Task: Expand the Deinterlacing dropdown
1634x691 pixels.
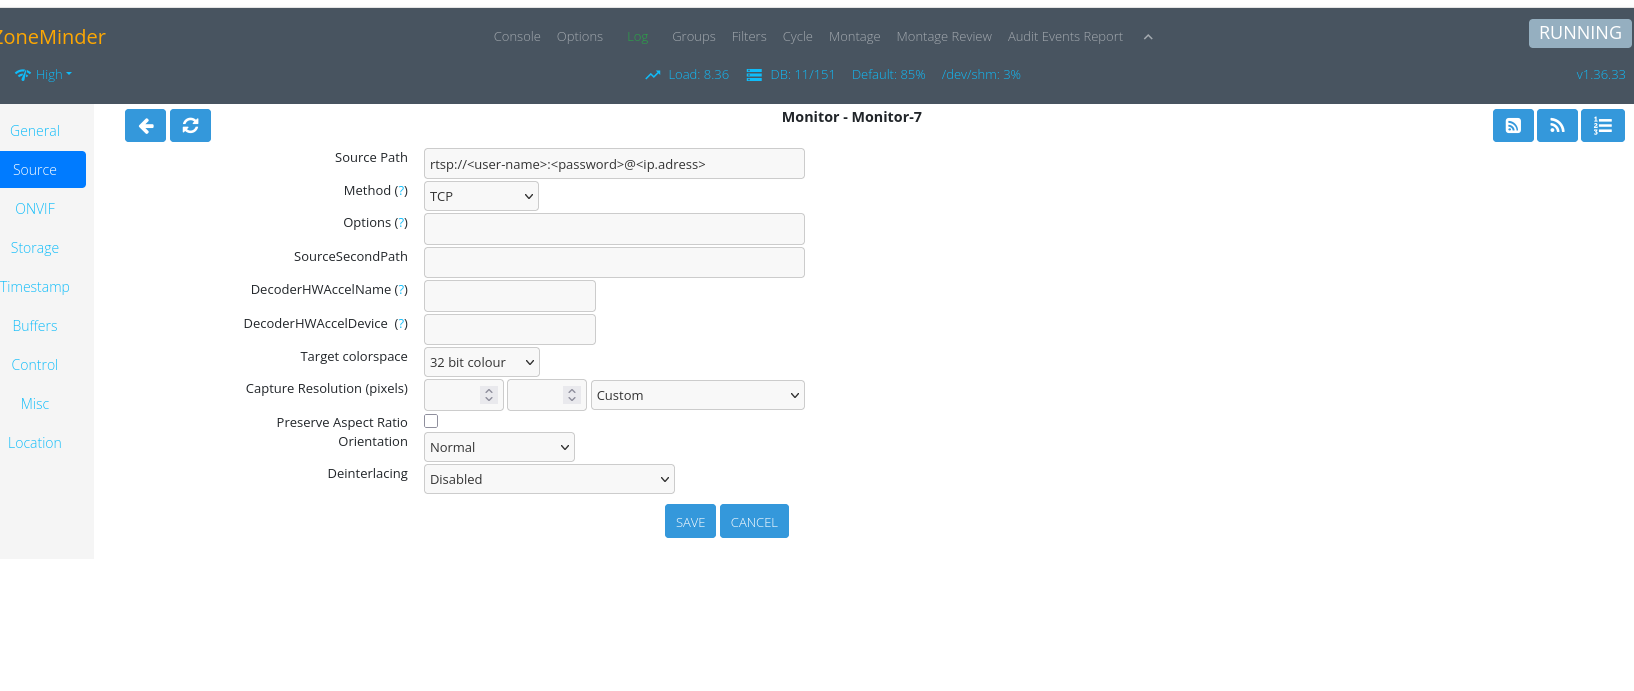Action: pyautogui.click(x=549, y=479)
